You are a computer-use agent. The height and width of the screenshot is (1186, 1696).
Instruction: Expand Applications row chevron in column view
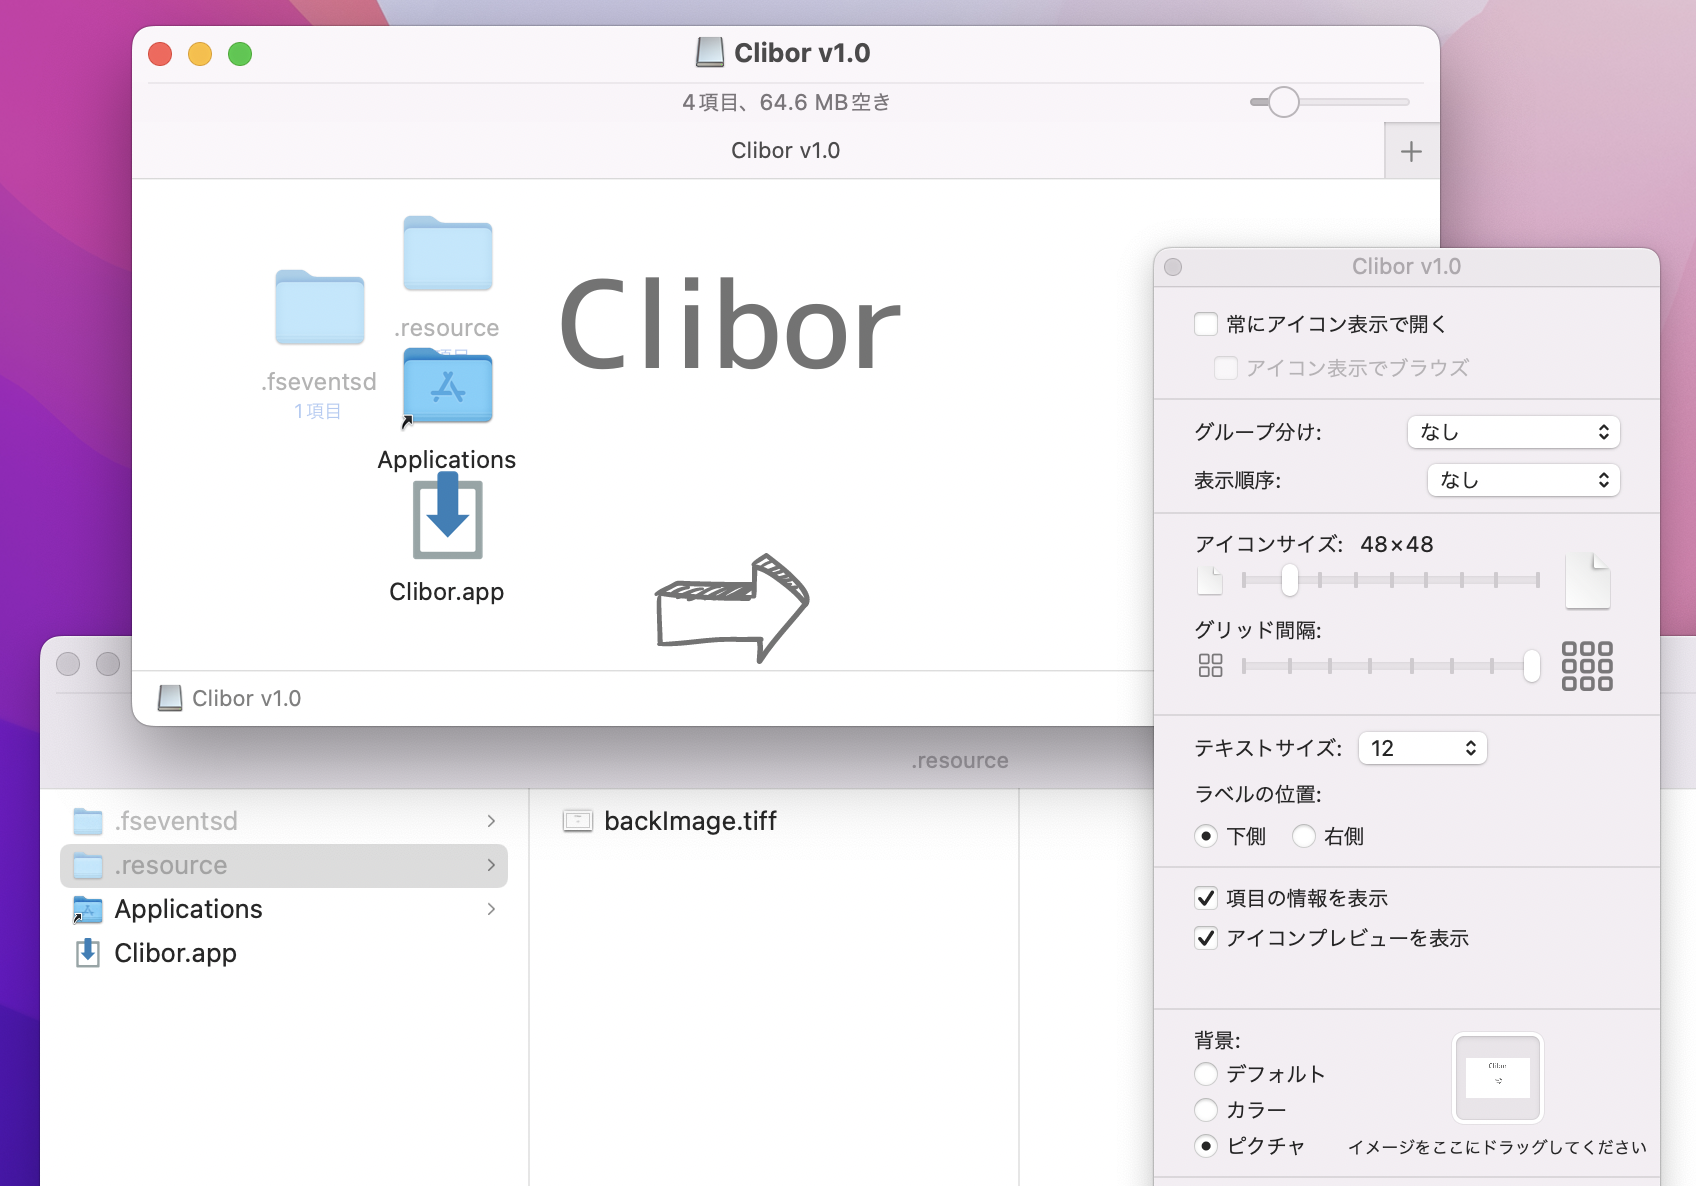coord(491,909)
